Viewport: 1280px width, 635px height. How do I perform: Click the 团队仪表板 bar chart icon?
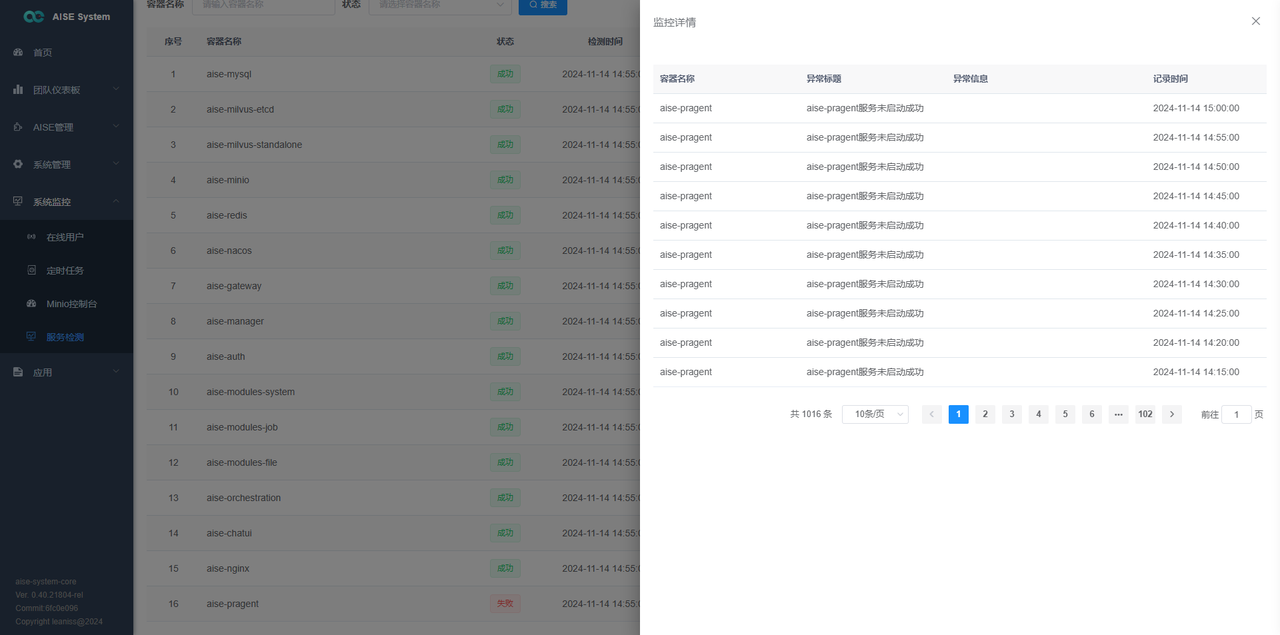(x=18, y=89)
